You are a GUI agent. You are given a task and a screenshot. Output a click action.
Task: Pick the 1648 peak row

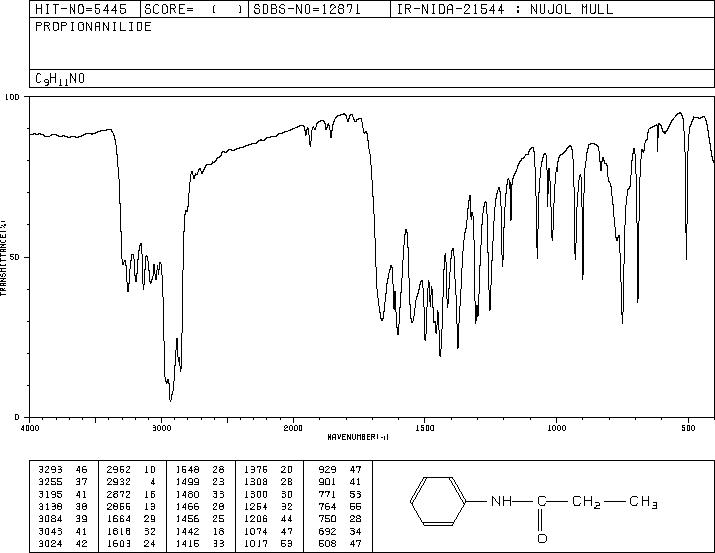pos(200,470)
